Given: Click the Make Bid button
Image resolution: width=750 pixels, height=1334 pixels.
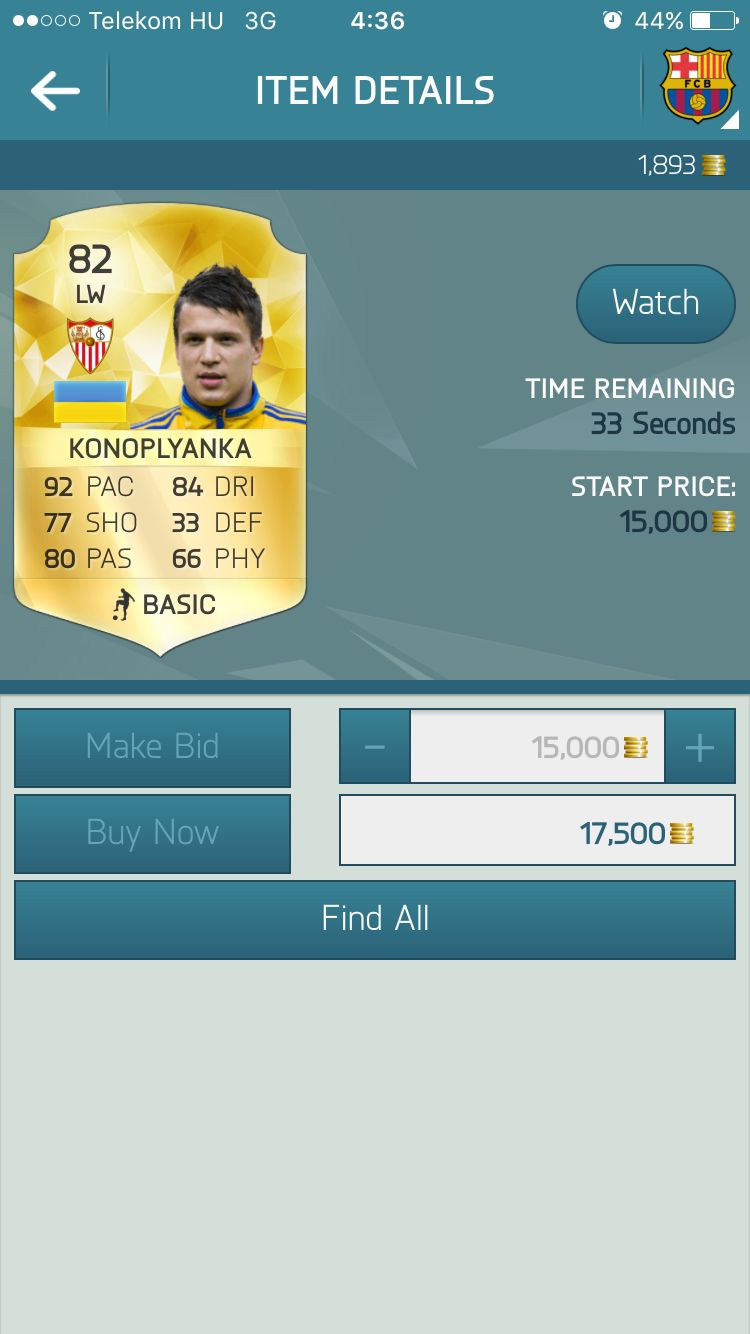Looking at the screenshot, I should 152,747.
